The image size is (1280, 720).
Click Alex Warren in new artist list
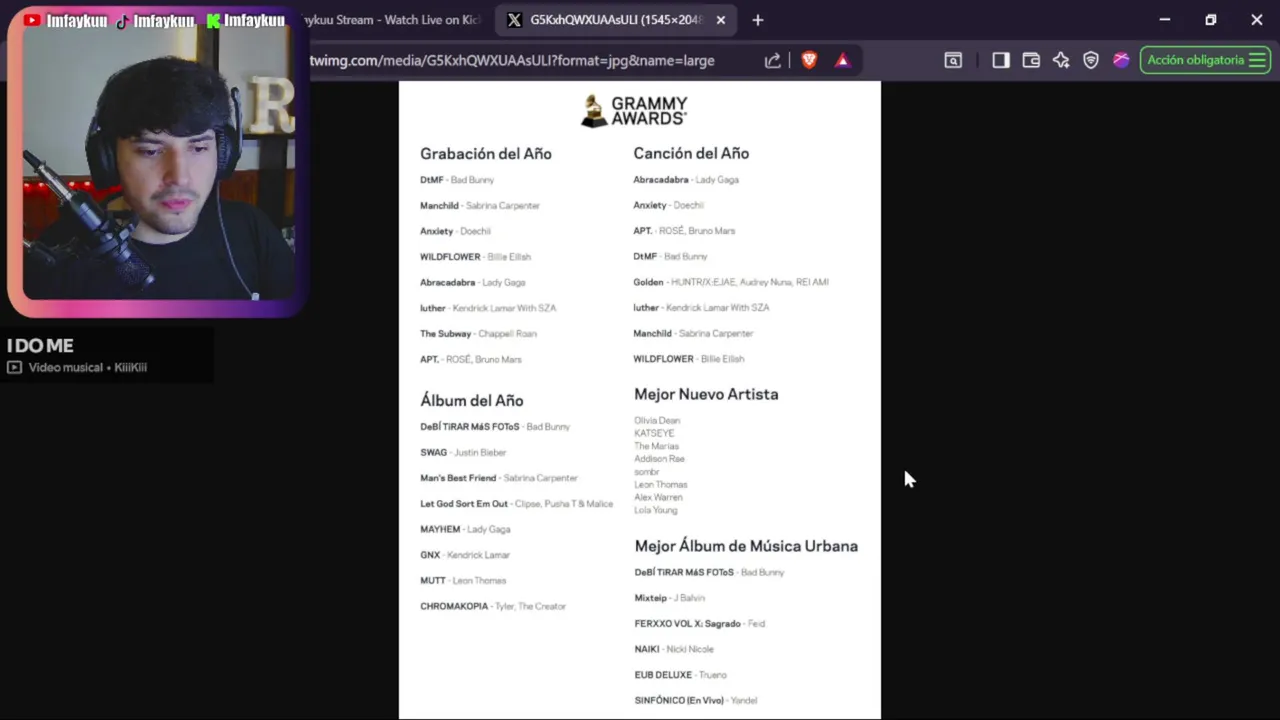[658, 497]
